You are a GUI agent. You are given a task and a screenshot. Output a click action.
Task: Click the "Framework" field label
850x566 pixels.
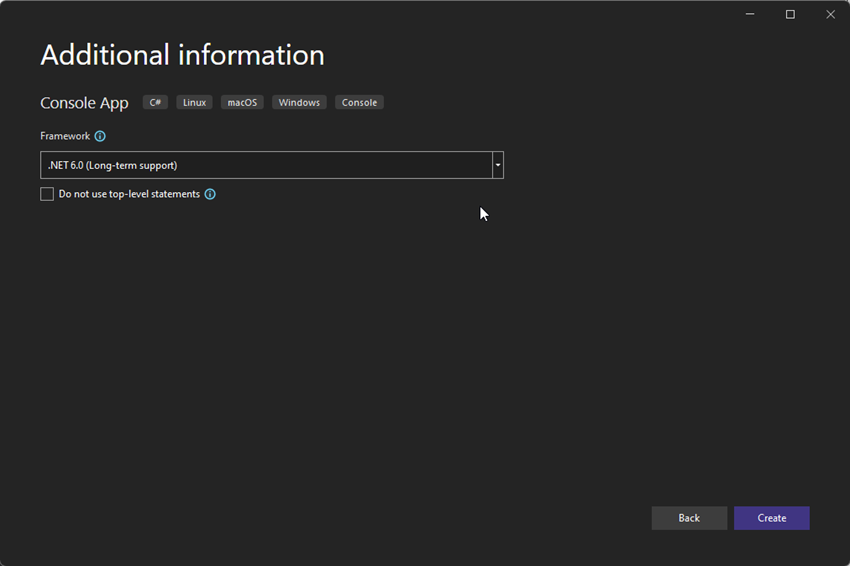pos(65,136)
